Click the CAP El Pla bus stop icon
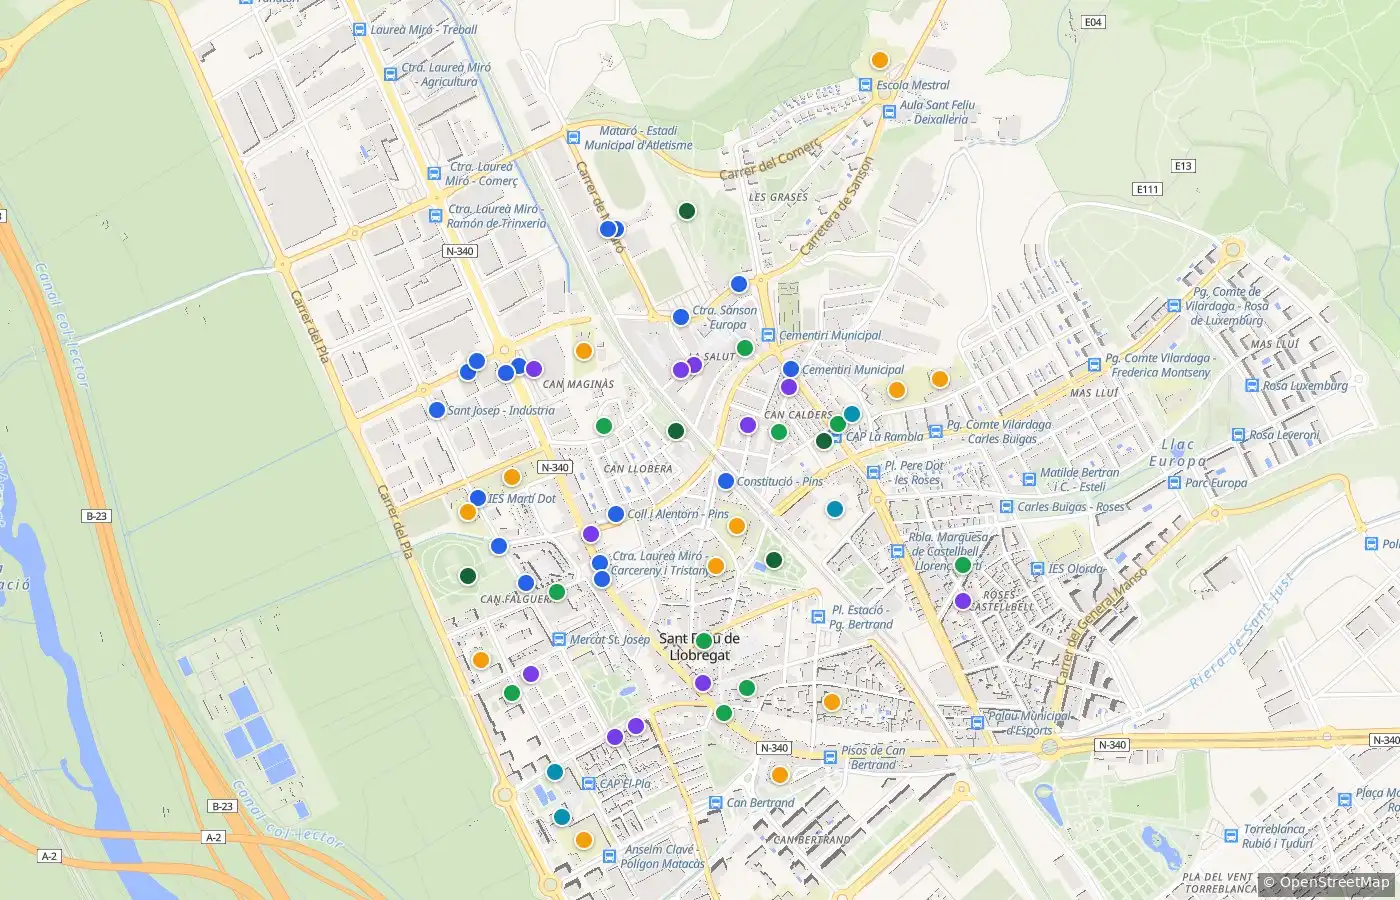This screenshot has height=900, width=1400. (589, 784)
